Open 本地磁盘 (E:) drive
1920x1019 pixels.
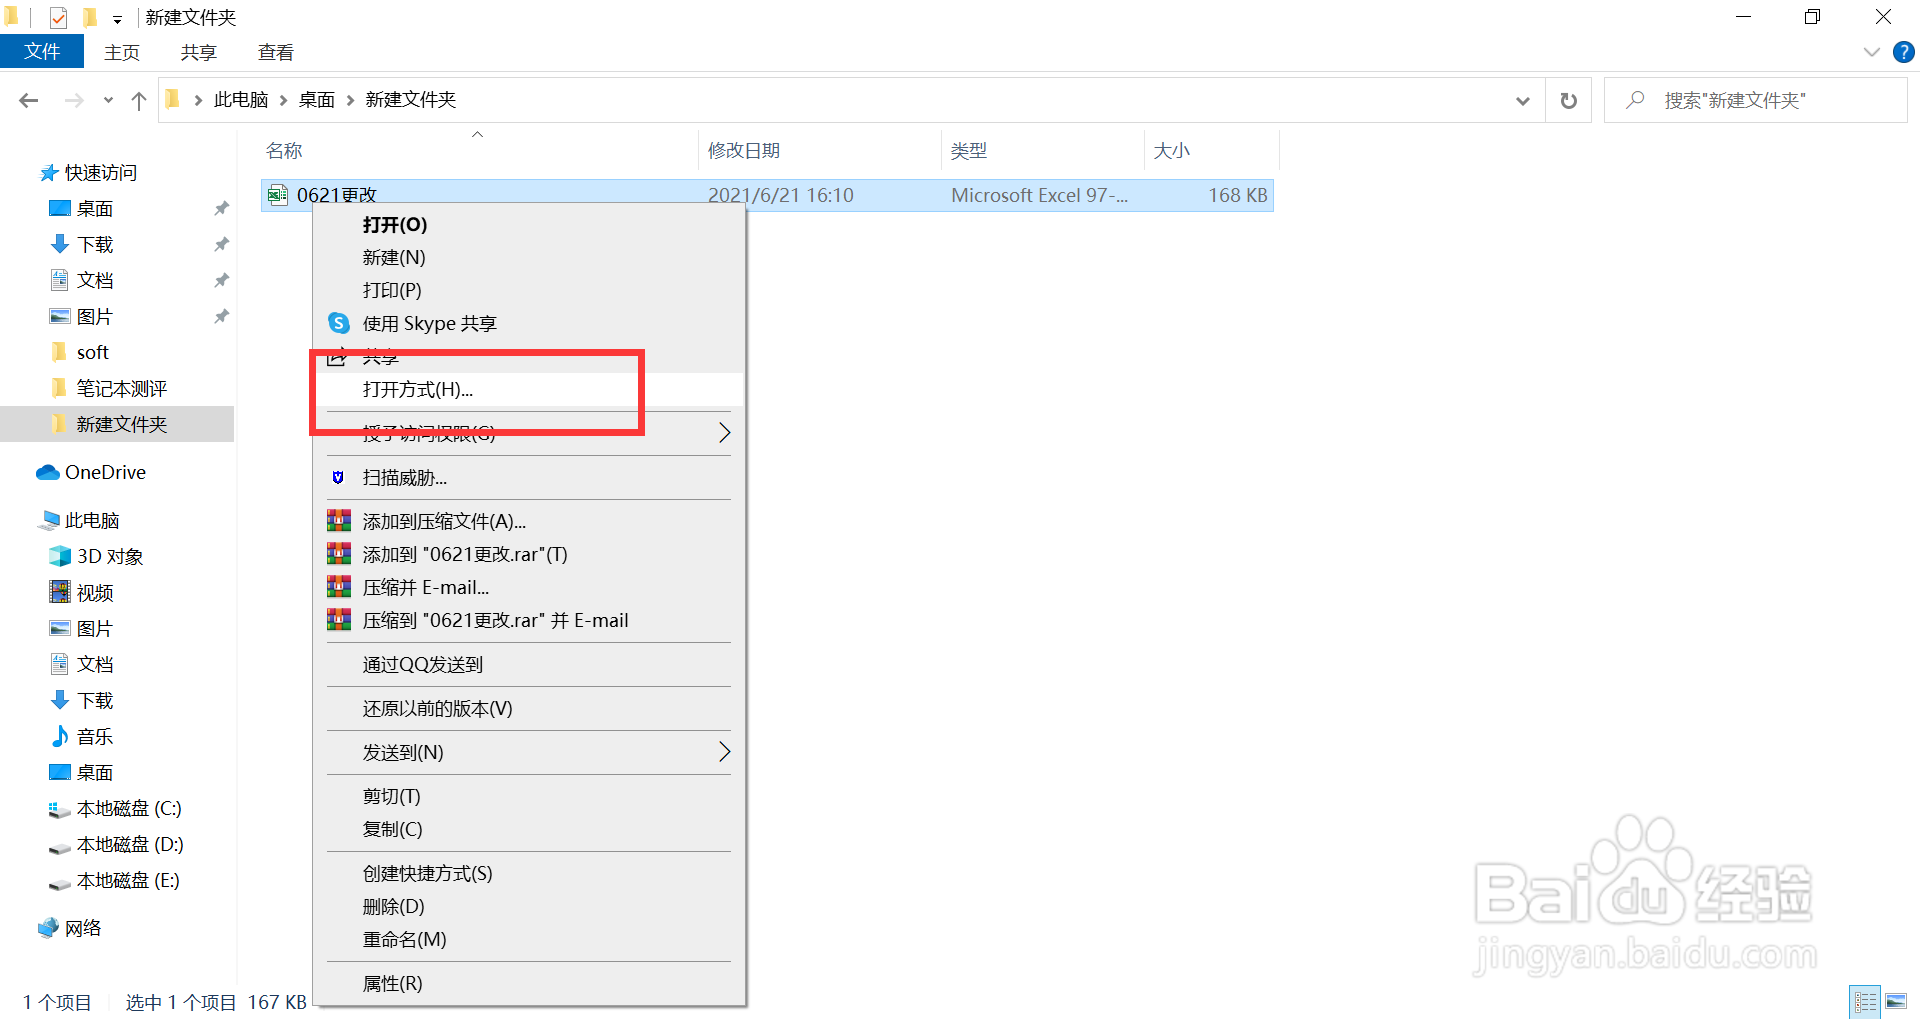click(x=128, y=881)
